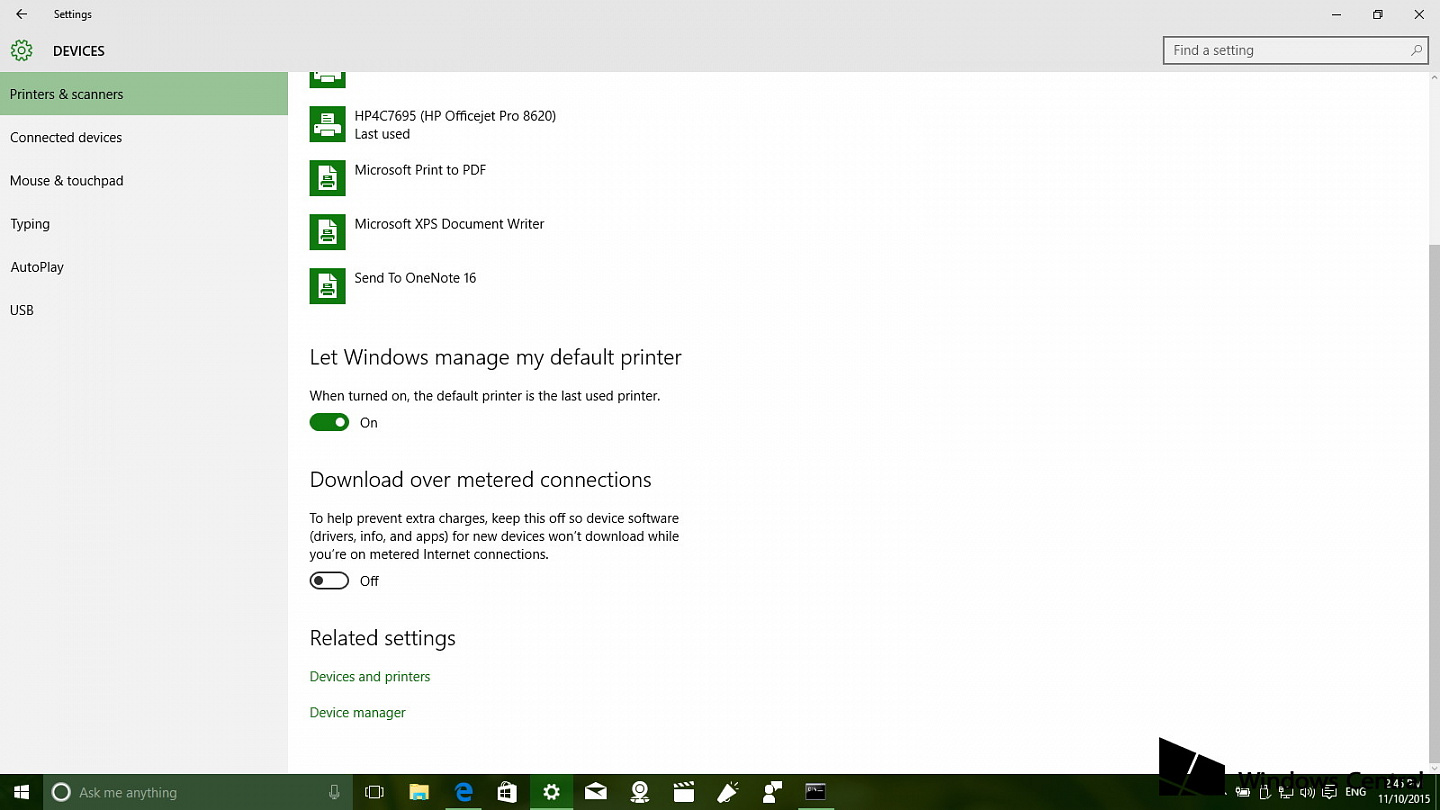Open the webcam-shaped app on the taskbar
The height and width of the screenshot is (810, 1440).
[640, 792]
